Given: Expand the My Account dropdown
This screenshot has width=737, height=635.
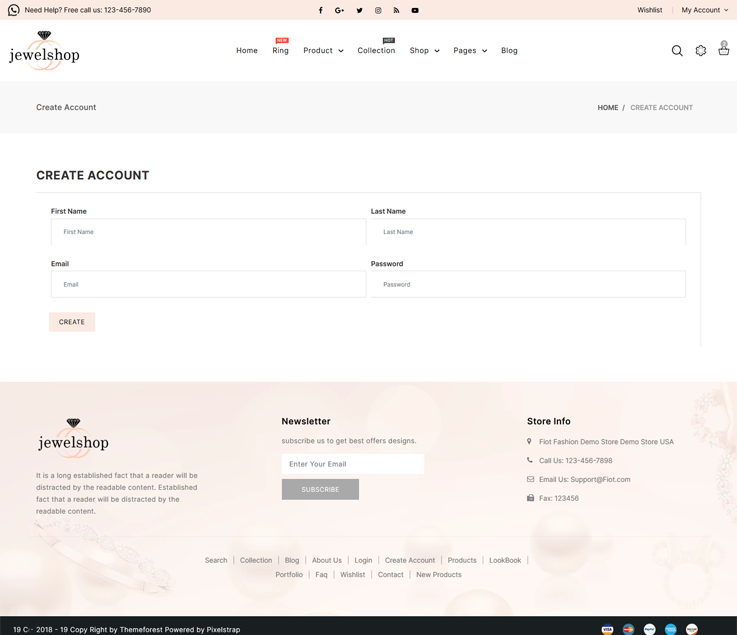Looking at the screenshot, I should pyautogui.click(x=704, y=10).
